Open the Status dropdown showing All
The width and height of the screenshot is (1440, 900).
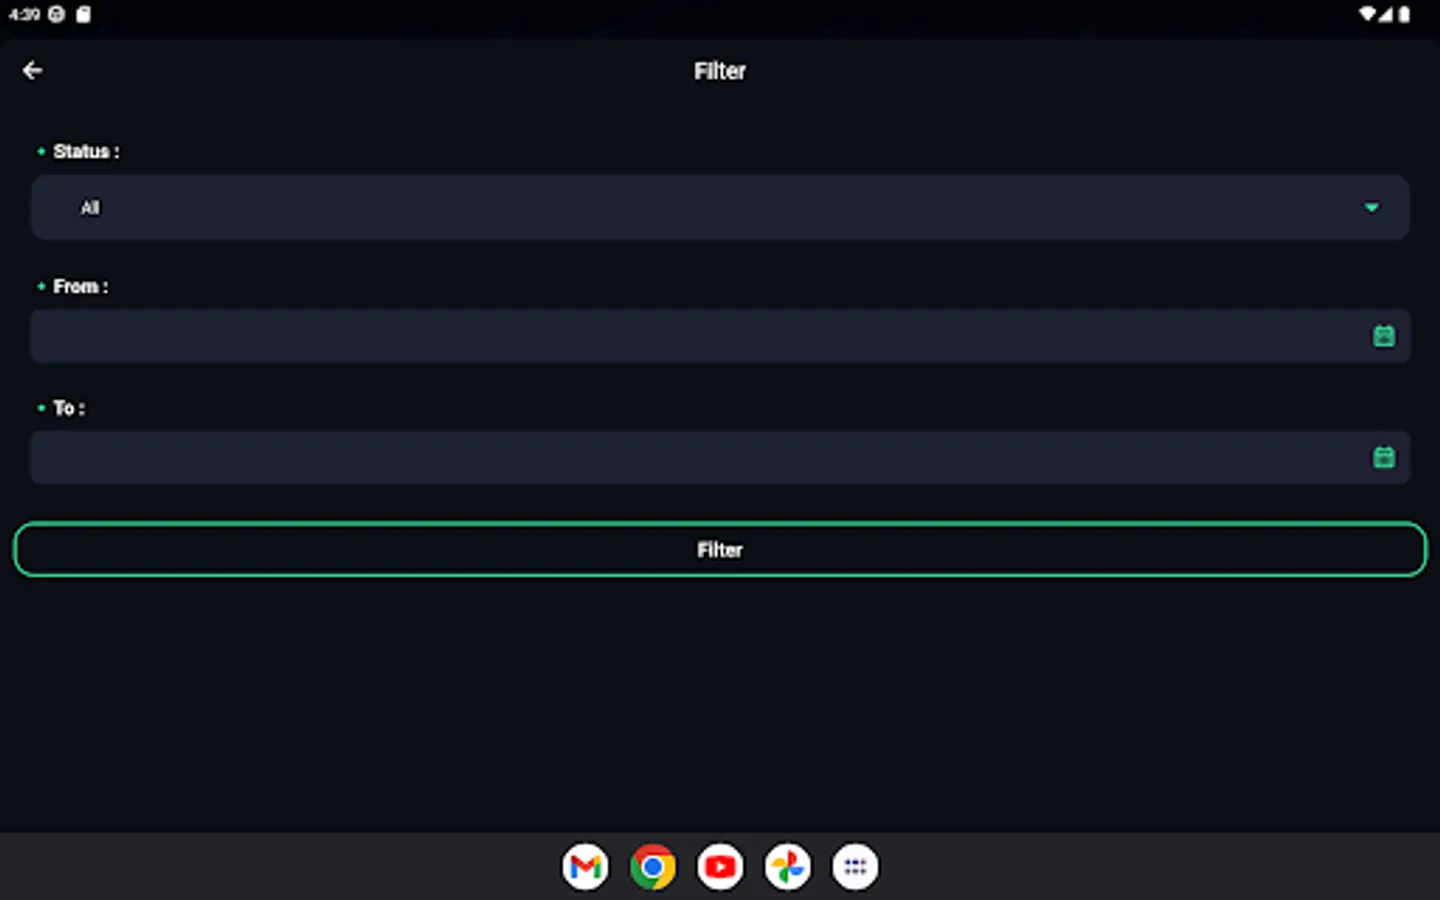720,207
